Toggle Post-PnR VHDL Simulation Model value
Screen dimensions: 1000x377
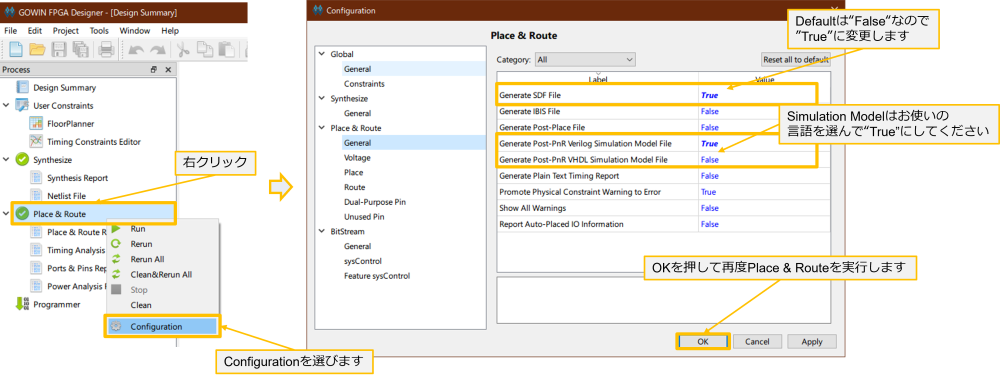710,159
